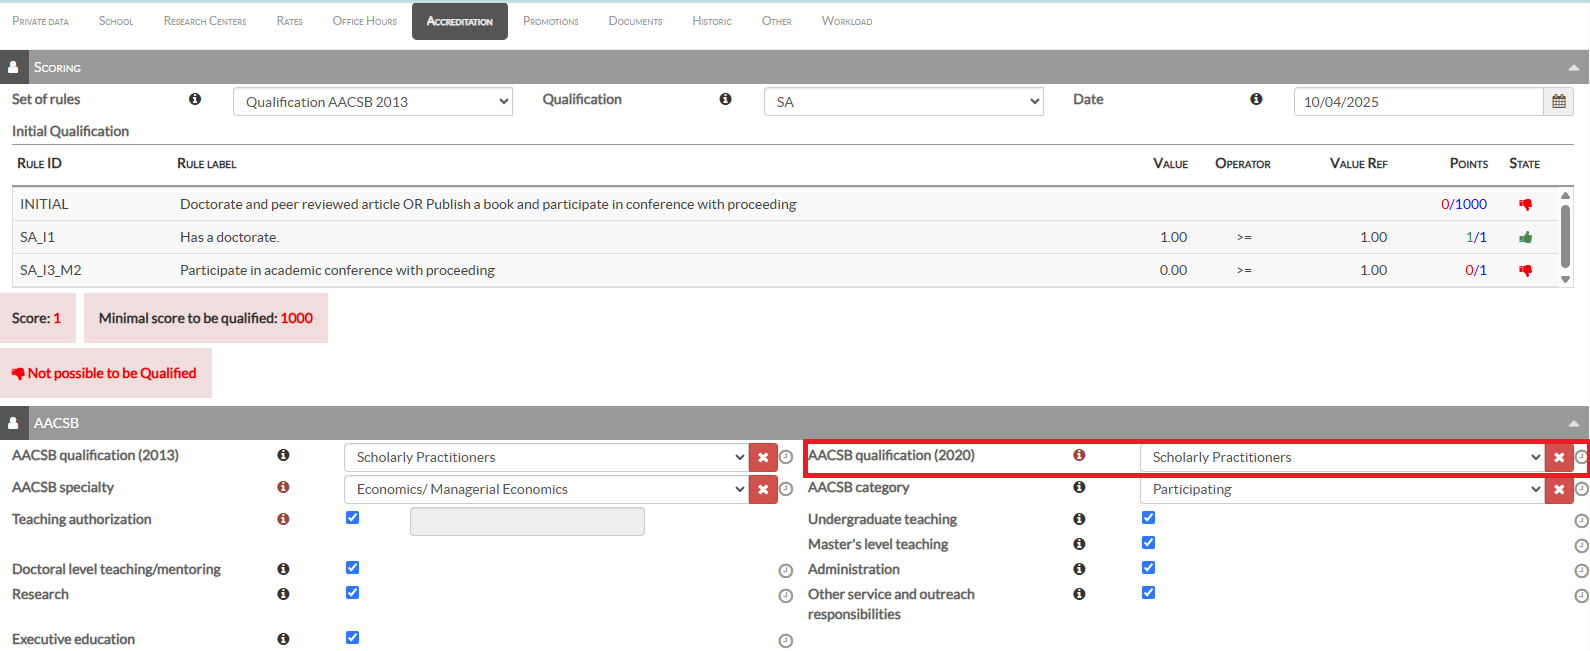Open the Research Centers tab

coord(205,21)
